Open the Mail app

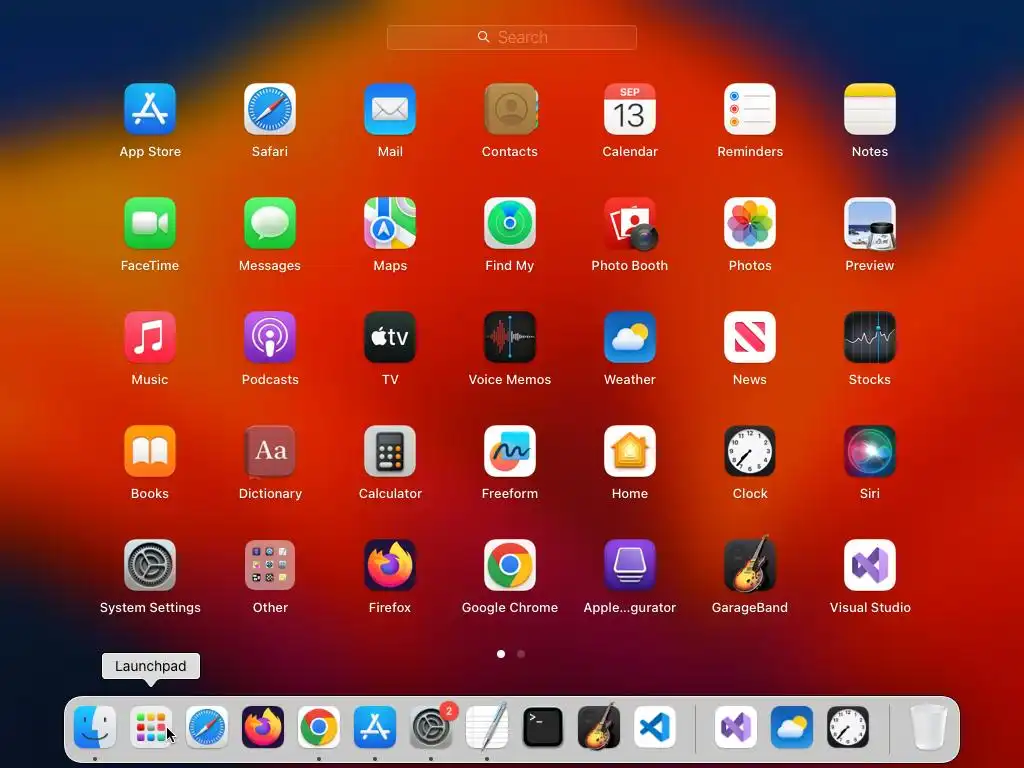point(390,109)
